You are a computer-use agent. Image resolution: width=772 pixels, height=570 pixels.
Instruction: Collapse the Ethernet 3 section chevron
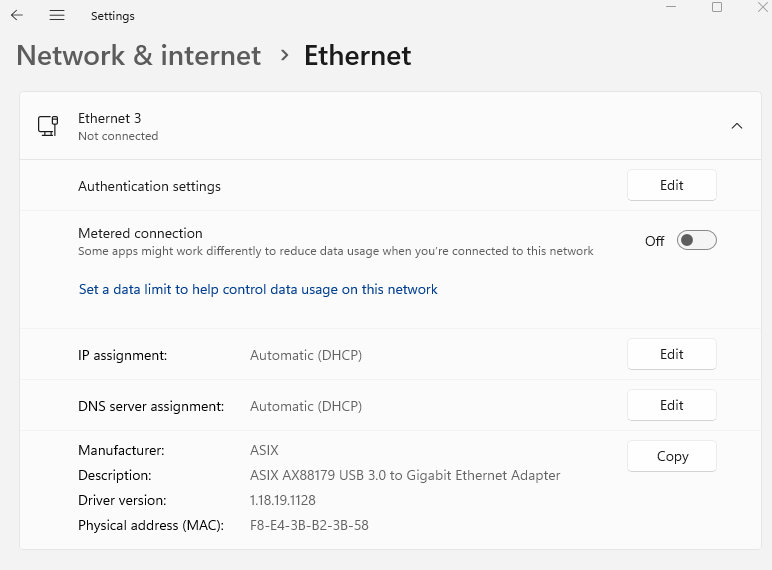pos(737,126)
